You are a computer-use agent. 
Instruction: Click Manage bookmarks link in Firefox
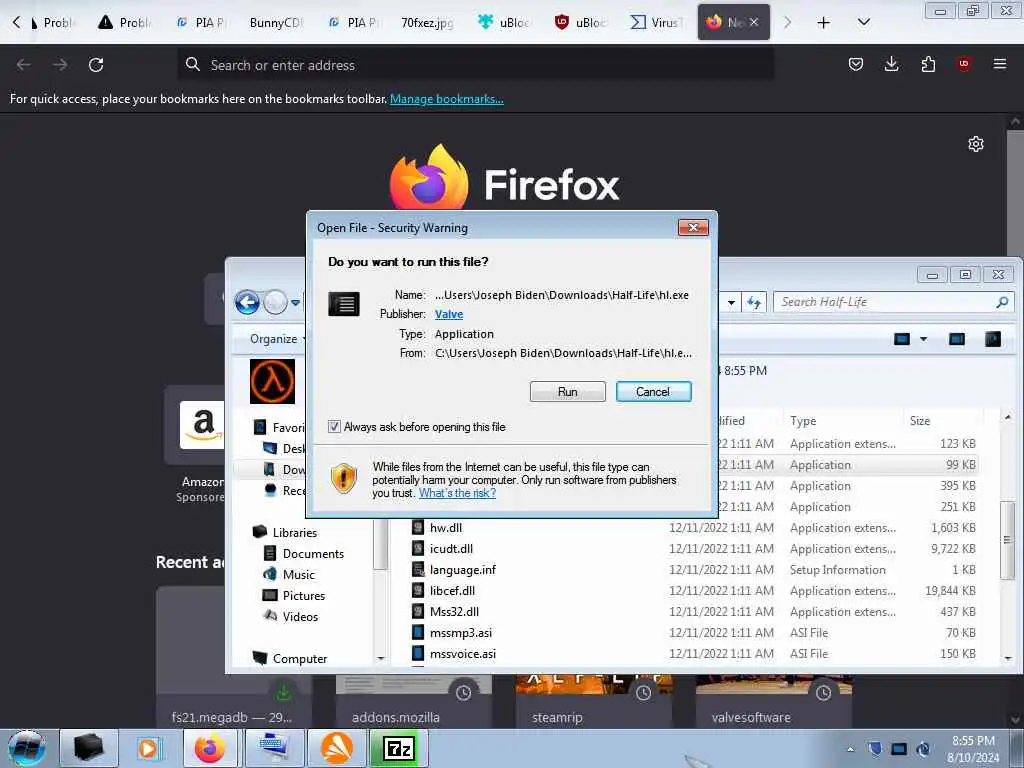(447, 99)
